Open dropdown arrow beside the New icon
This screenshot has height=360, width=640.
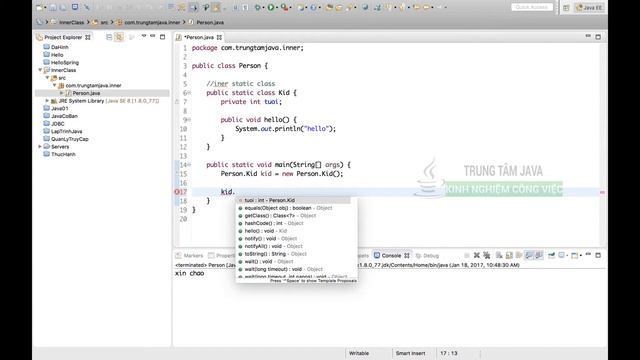(45, 8)
